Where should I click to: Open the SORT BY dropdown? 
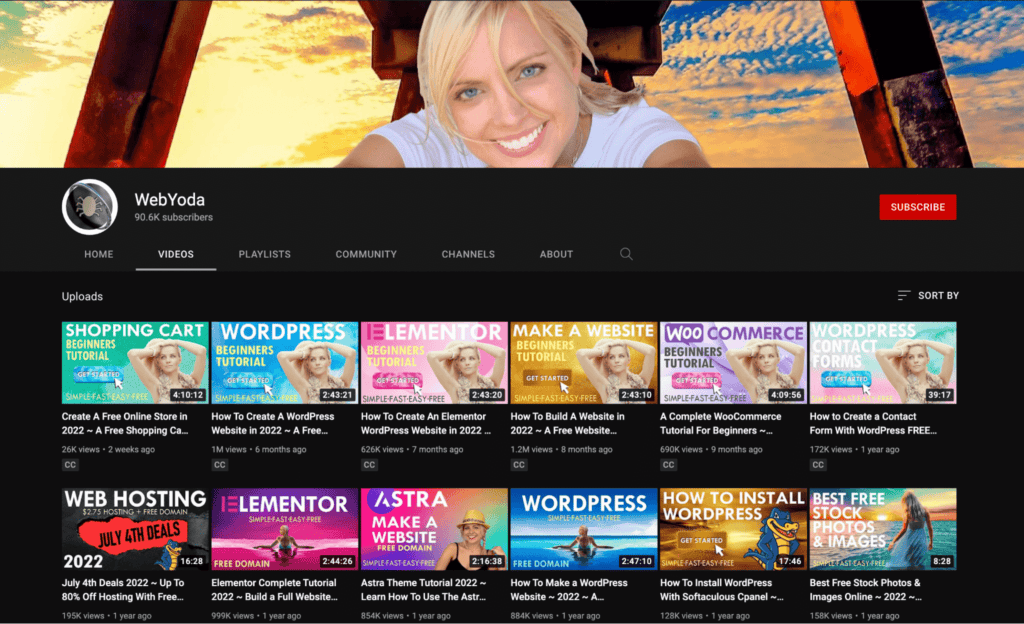tap(928, 295)
